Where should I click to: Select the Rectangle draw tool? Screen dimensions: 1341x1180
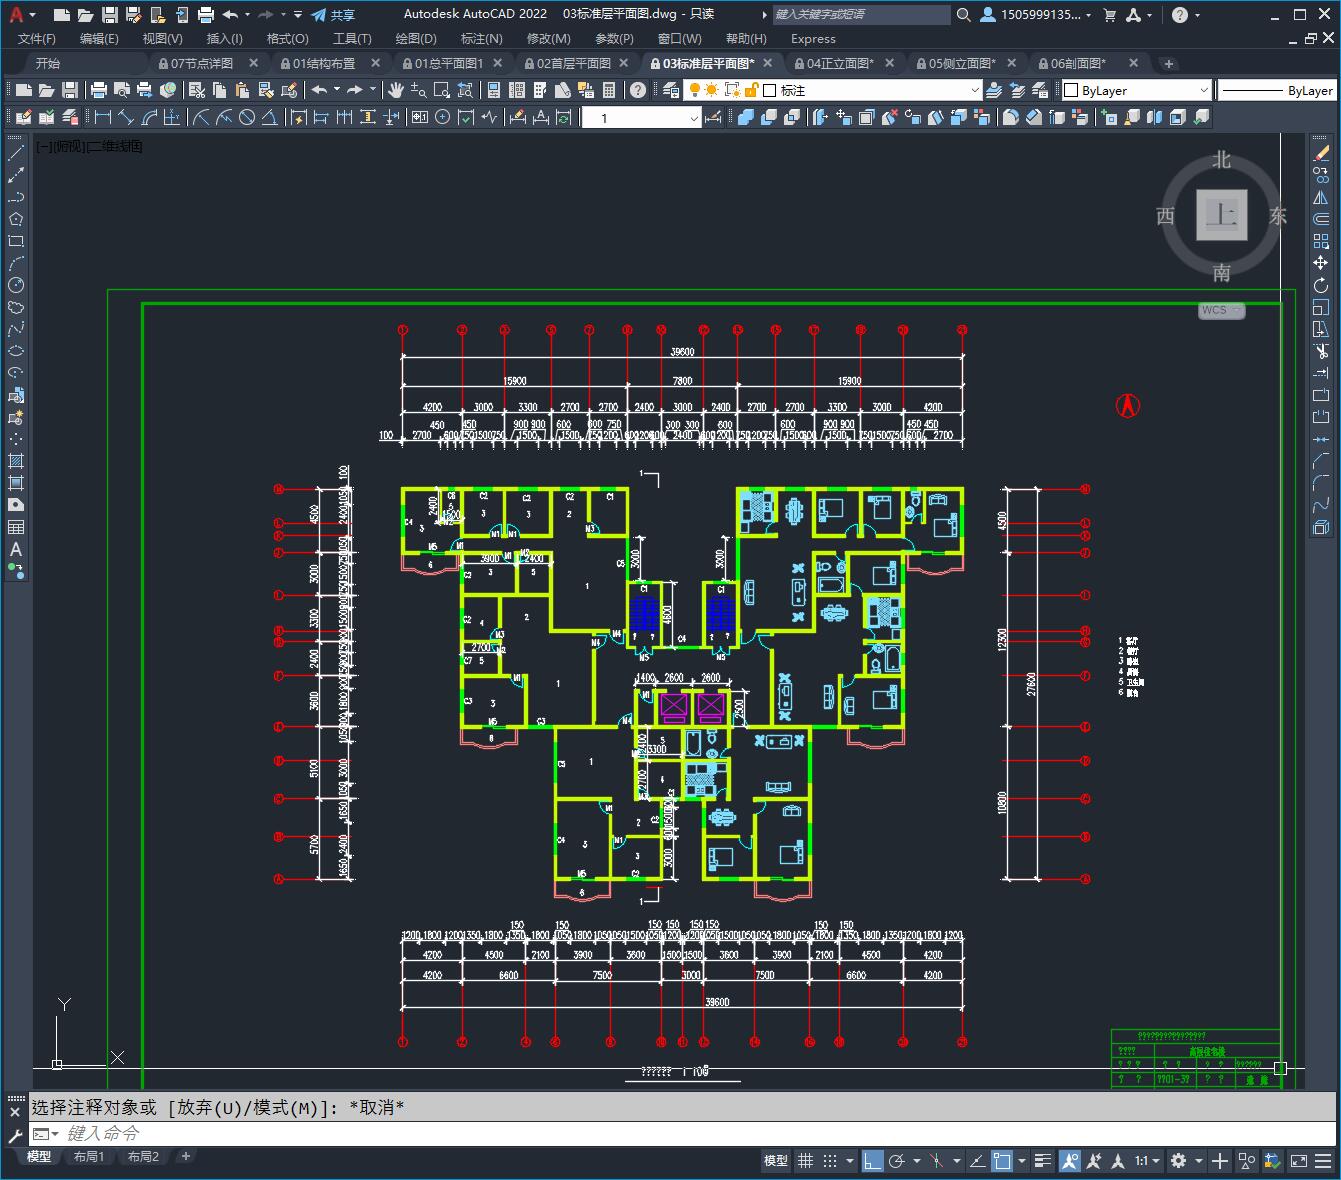pos(16,241)
